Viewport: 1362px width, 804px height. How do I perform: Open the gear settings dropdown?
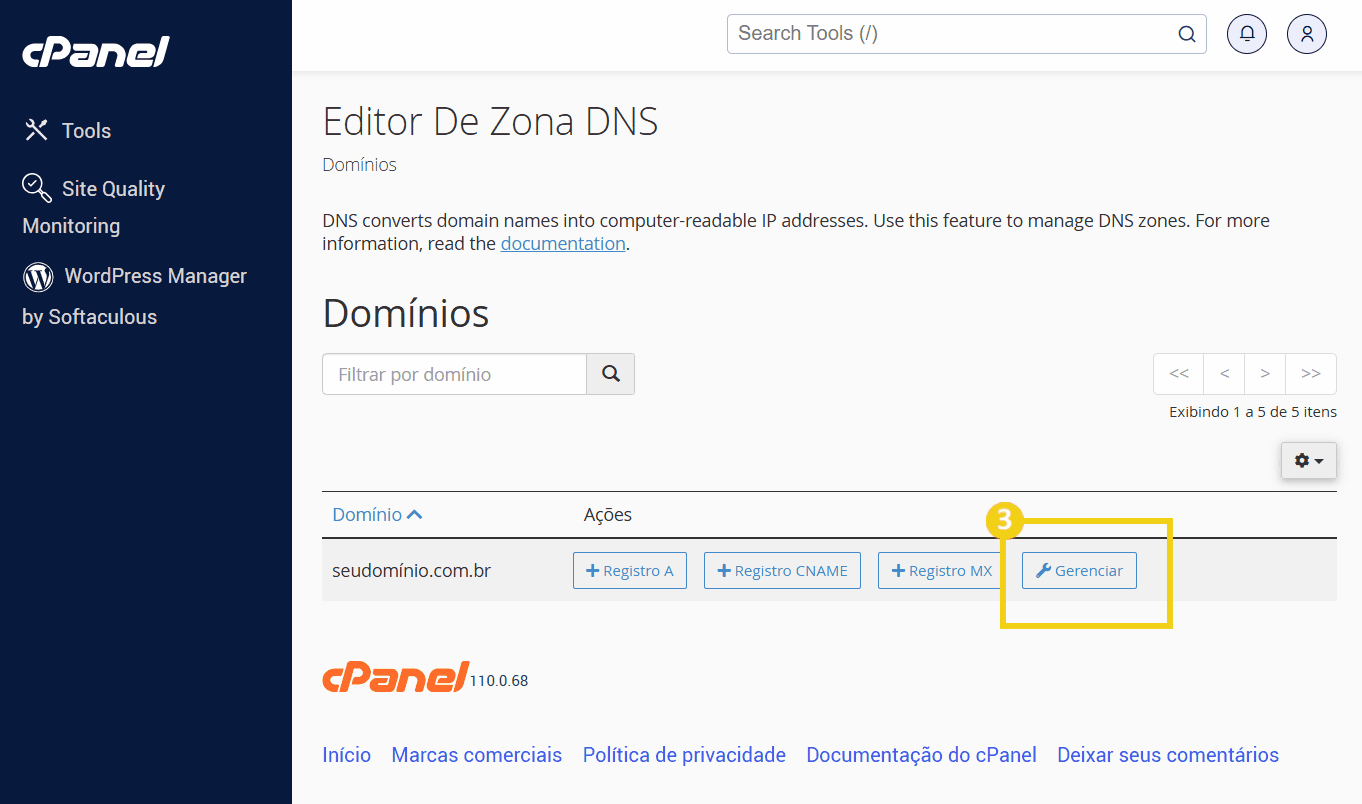click(1309, 460)
